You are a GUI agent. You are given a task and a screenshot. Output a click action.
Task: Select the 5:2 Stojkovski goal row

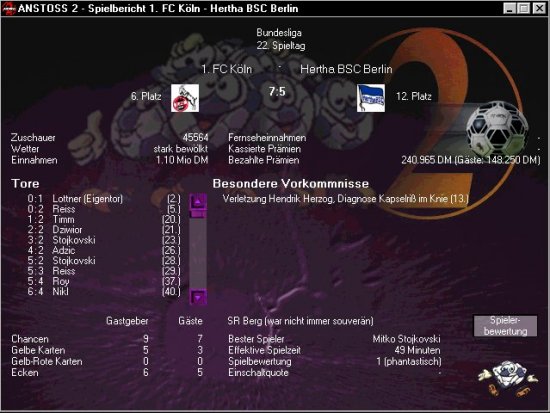click(104, 261)
